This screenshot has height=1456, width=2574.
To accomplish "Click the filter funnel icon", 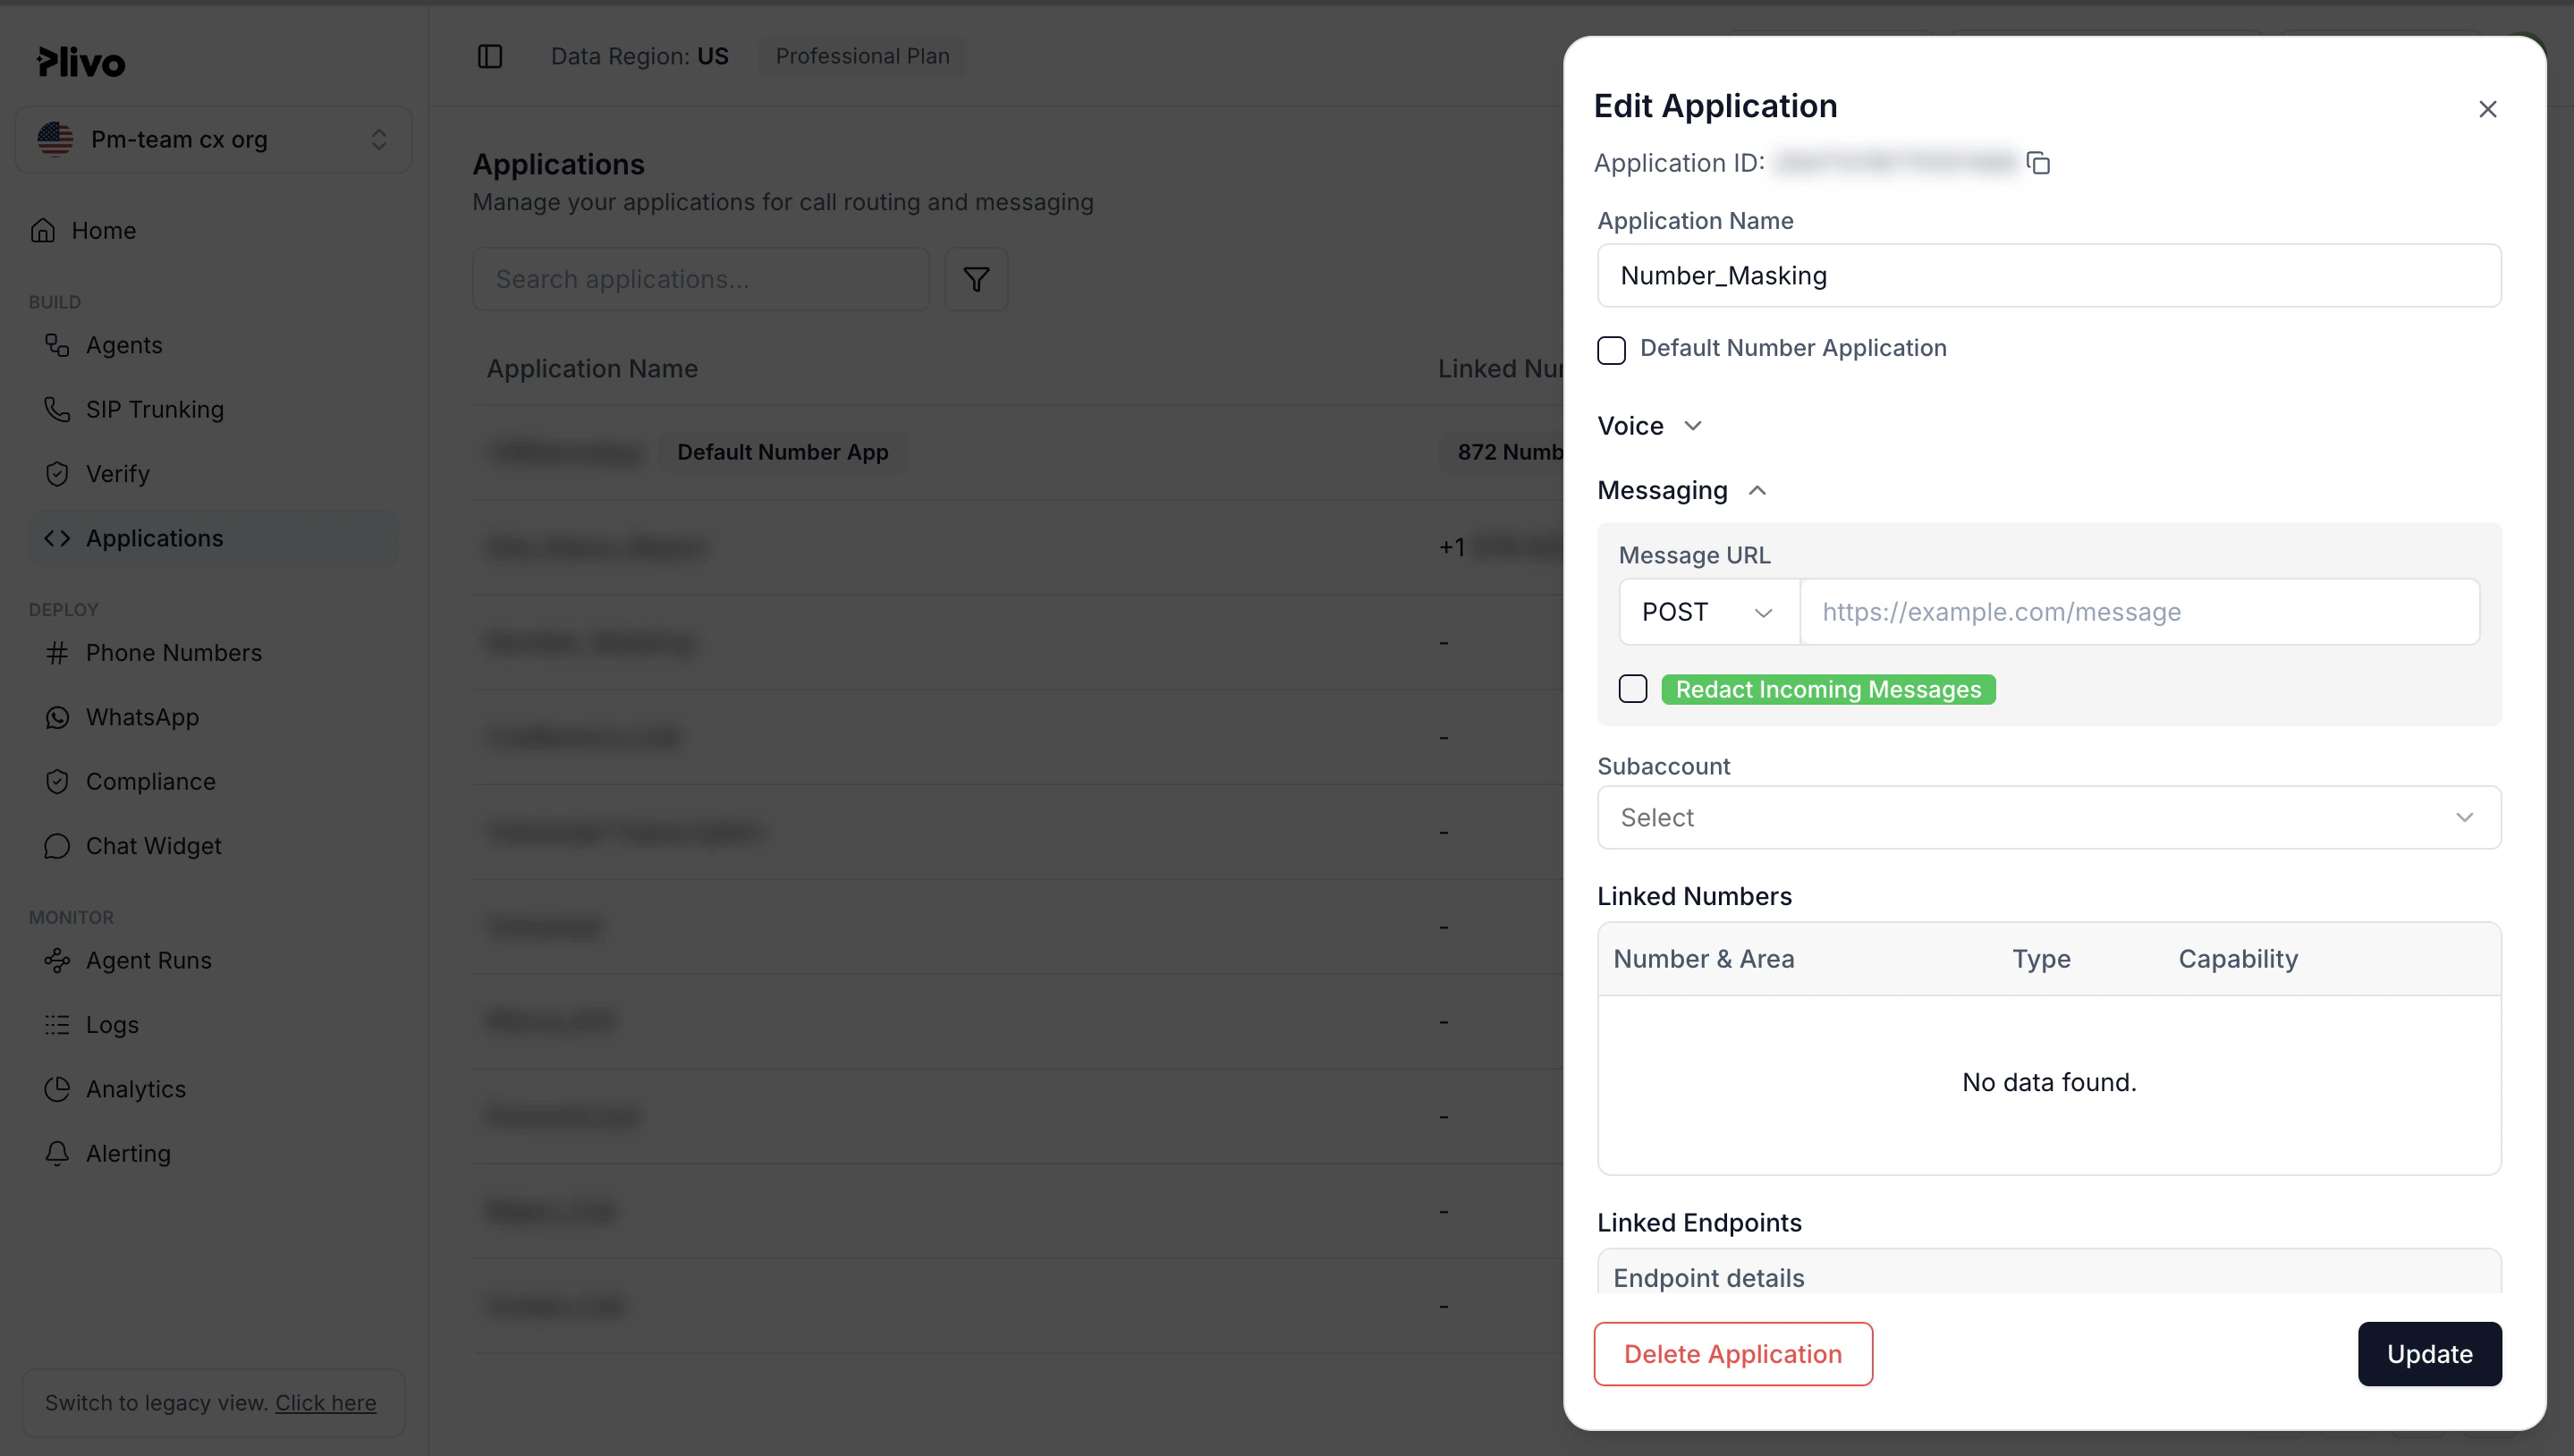I will click(976, 279).
